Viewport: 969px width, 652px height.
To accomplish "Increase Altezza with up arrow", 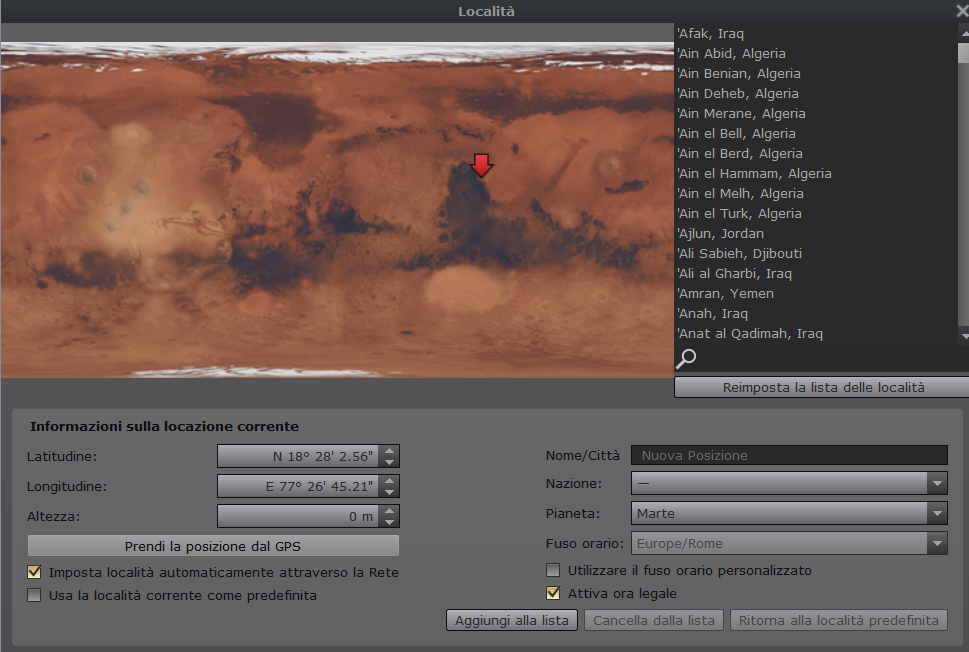I will 389,510.
